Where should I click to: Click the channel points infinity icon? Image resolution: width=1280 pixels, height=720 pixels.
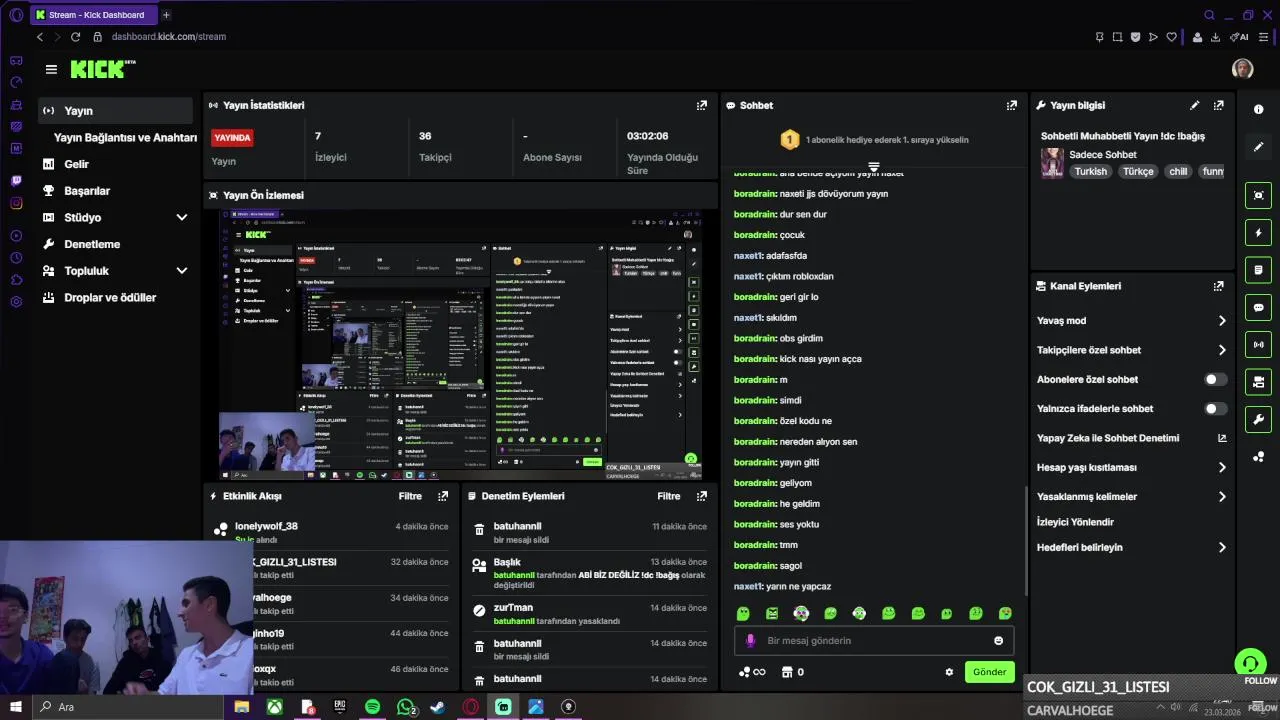(x=751, y=672)
